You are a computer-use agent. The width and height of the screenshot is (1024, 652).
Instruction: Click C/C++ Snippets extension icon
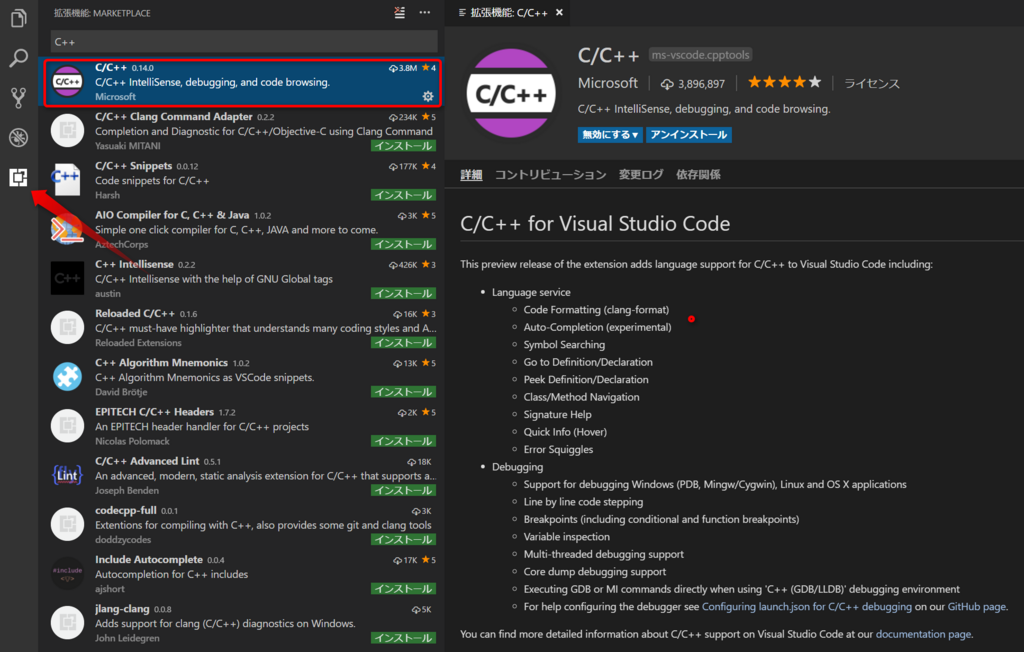[x=67, y=180]
